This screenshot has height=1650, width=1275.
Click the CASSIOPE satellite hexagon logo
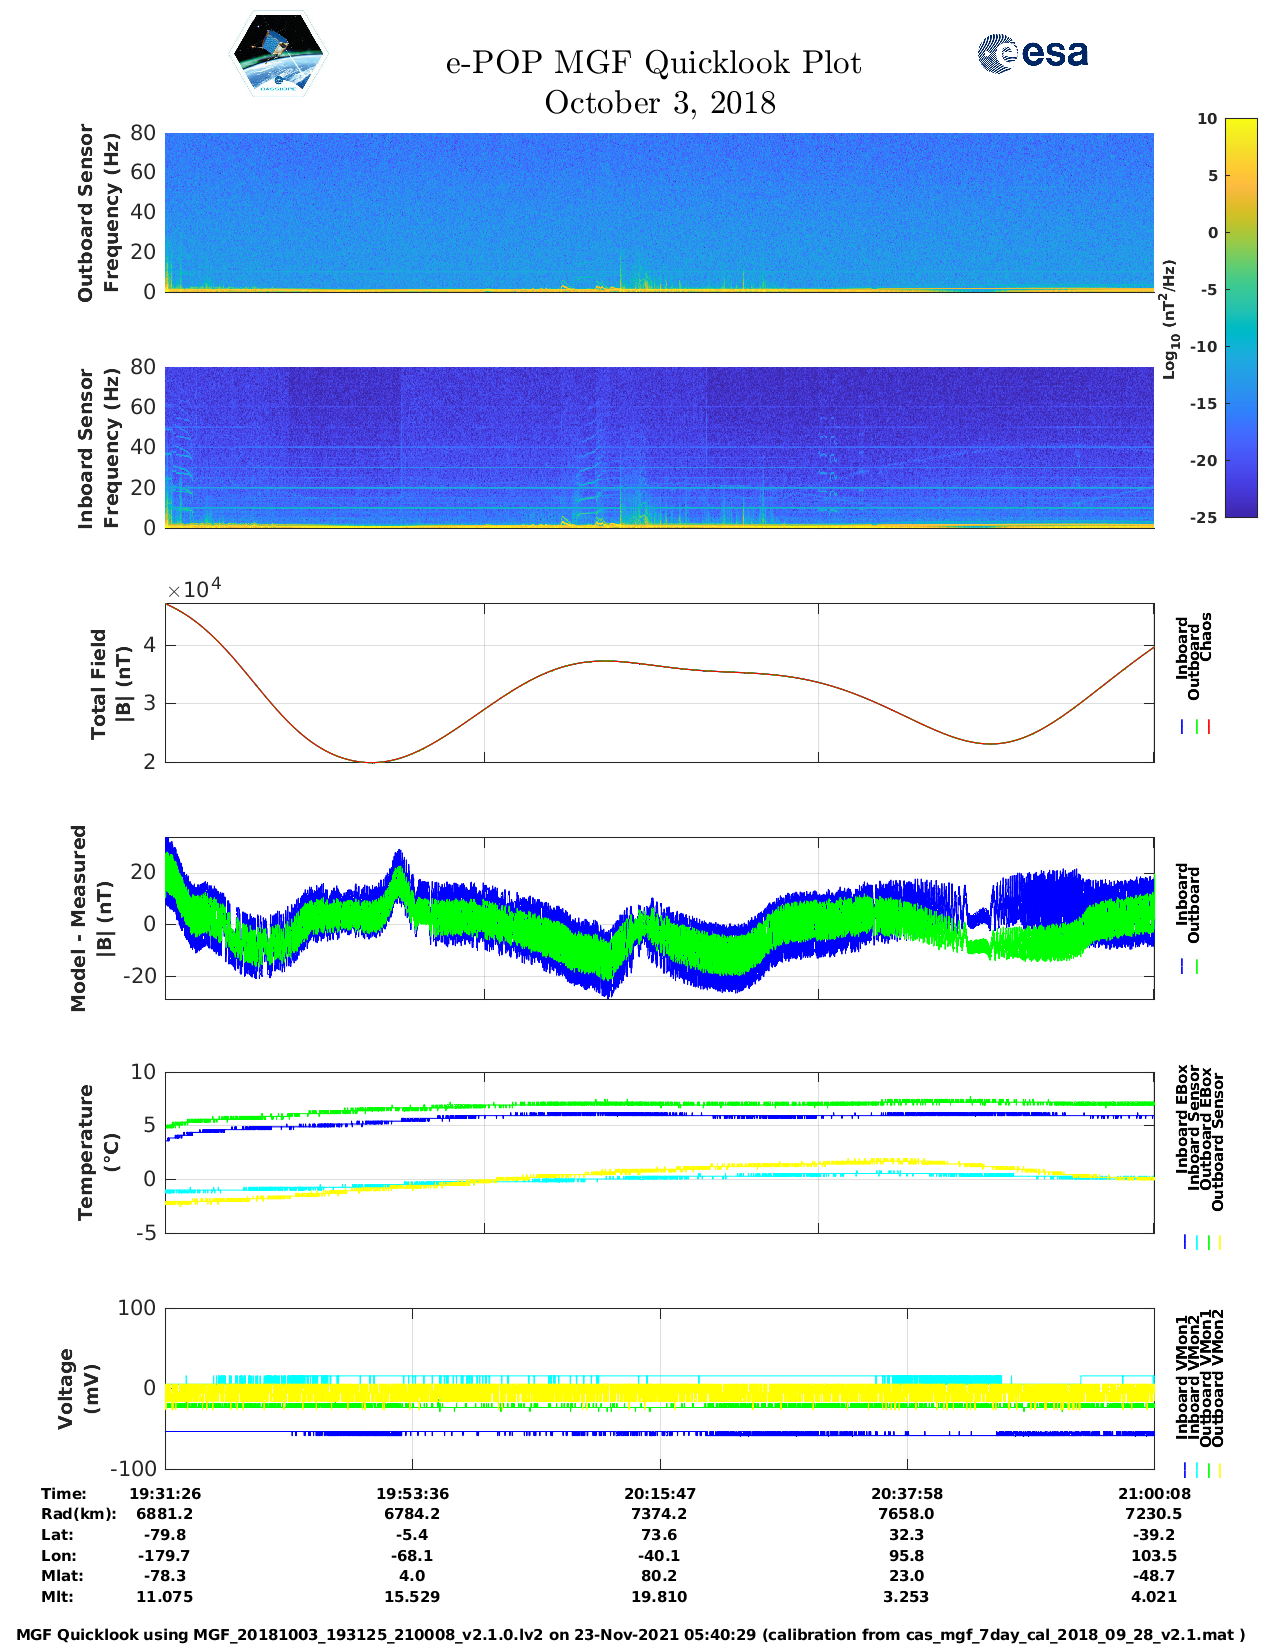[279, 54]
